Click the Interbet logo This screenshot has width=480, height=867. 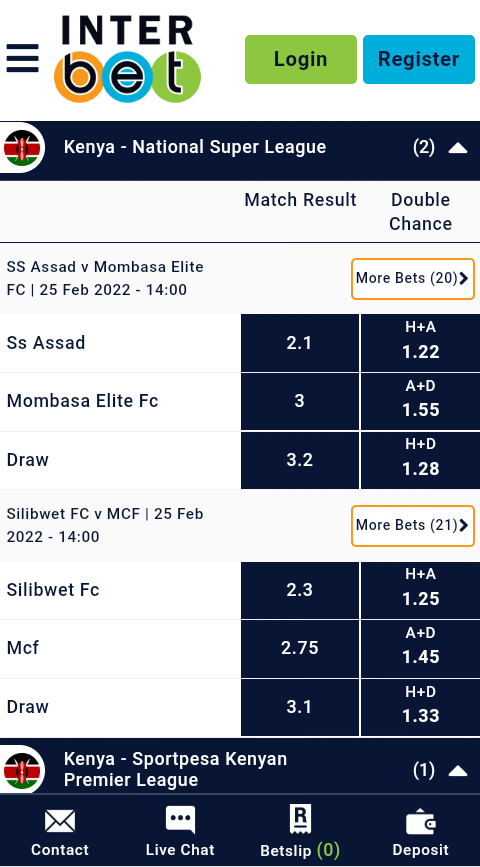(x=127, y=59)
